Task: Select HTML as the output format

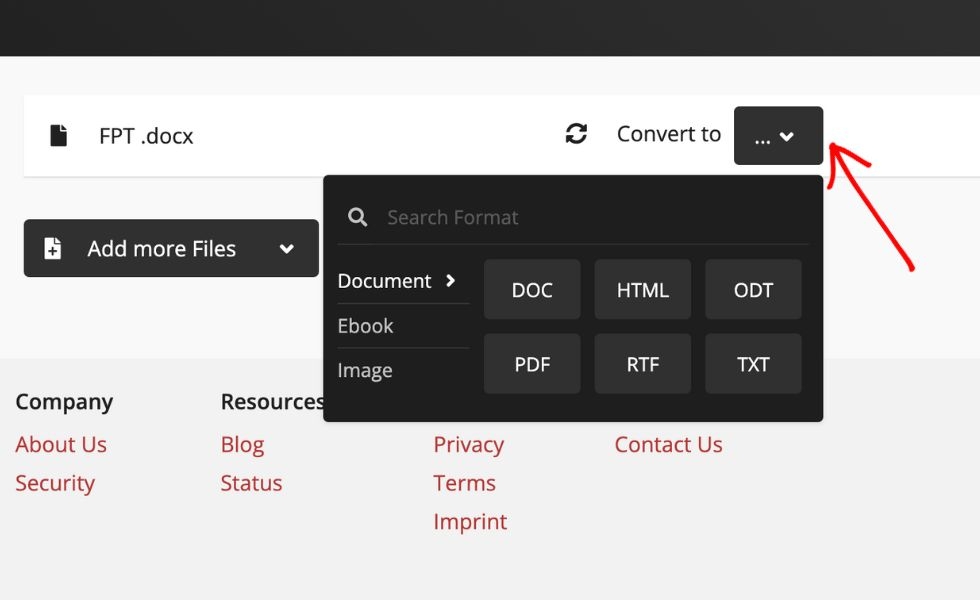Action: pyautogui.click(x=642, y=289)
